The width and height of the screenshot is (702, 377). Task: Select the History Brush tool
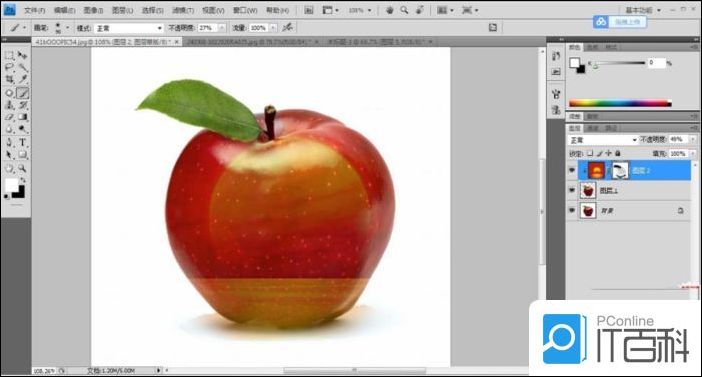click(x=22, y=105)
